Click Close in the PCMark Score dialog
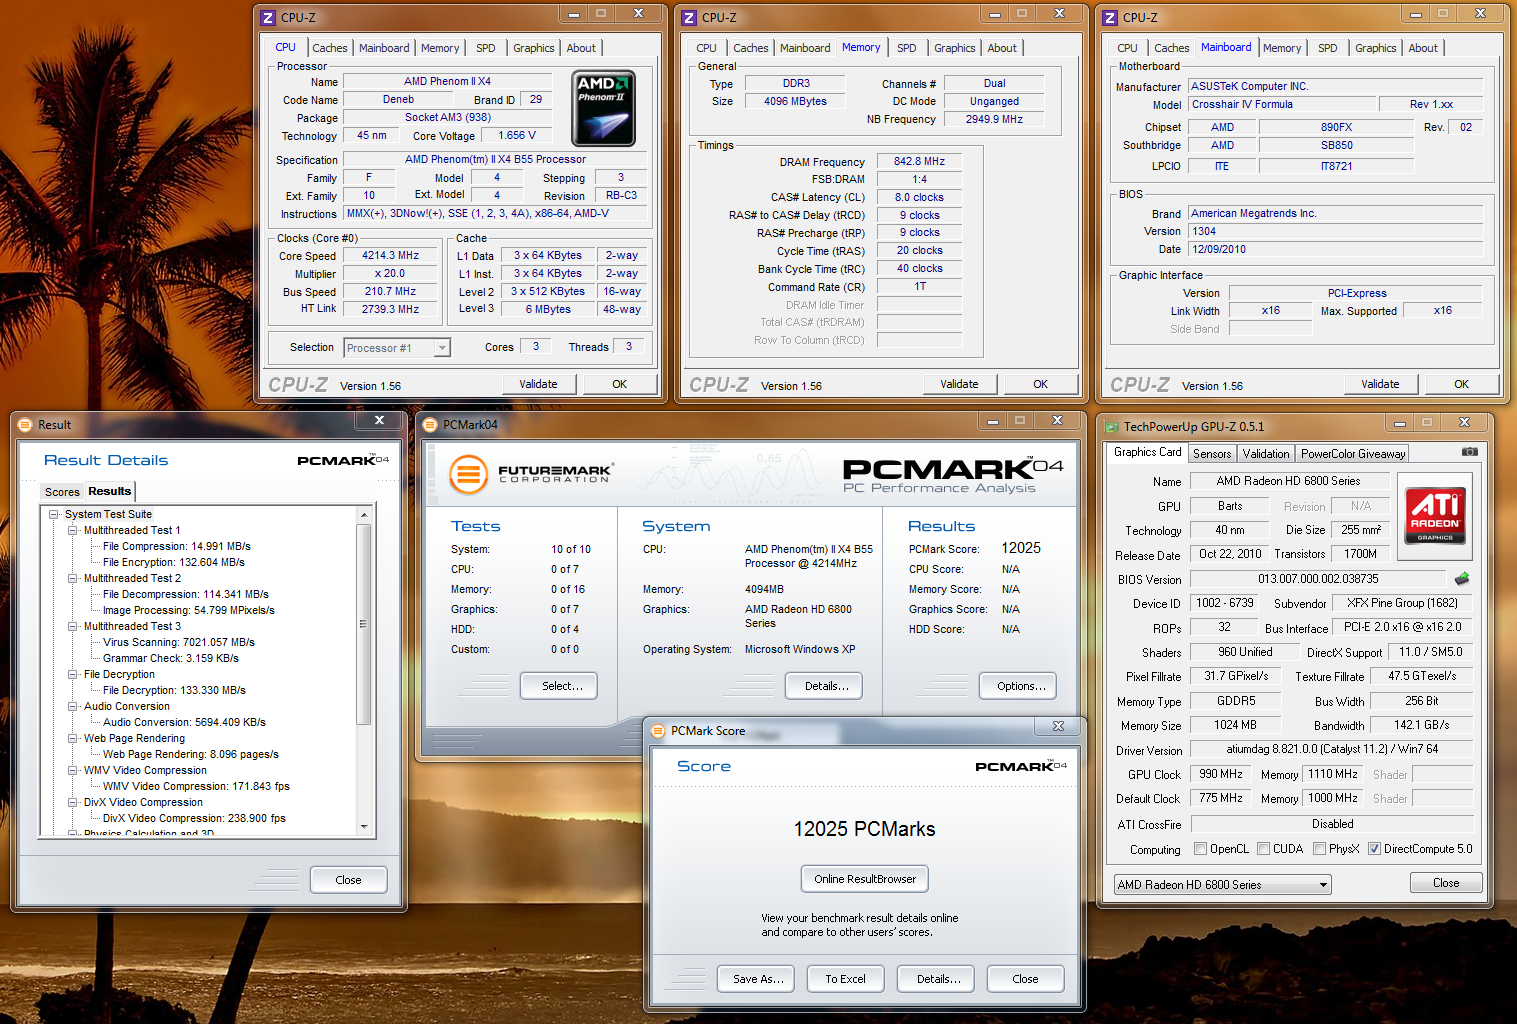This screenshot has height=1024, width=1517. 1025,979
